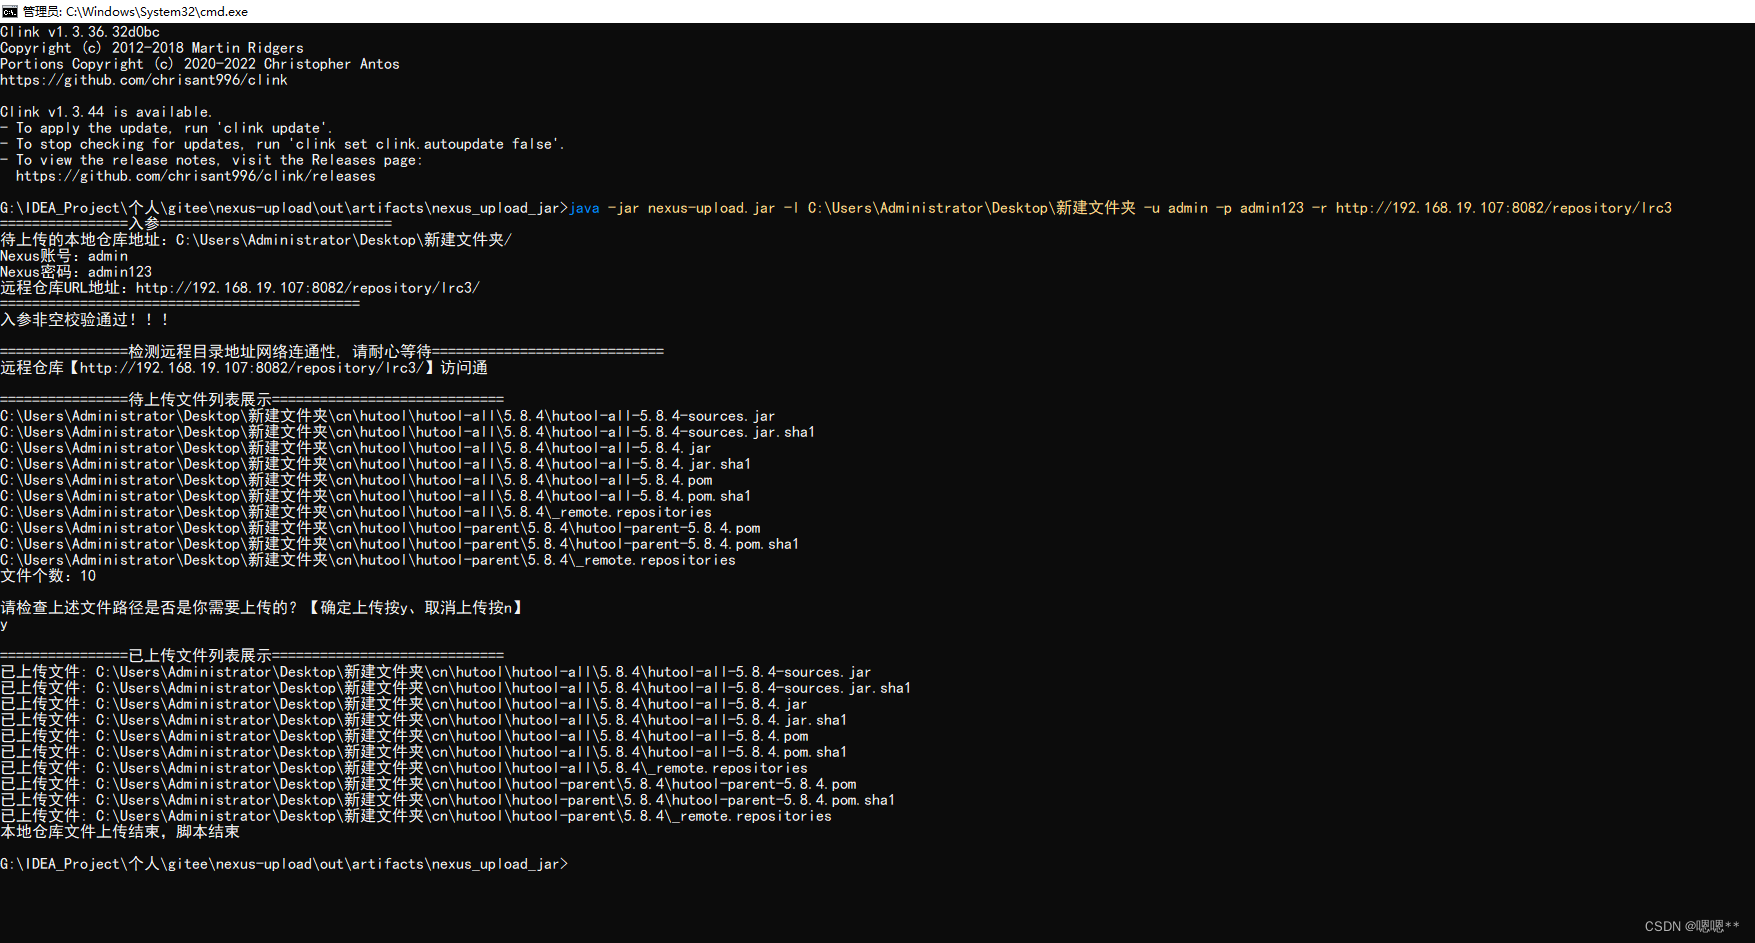
Task: Click the blue 'java' command word
Action: [584, 208]
